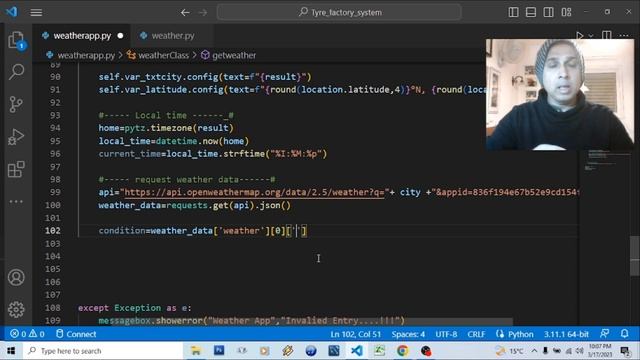The width and height of the screenshot is (640, 360).
Task: Open the Accounts menu icon
Action: point(16,278)
